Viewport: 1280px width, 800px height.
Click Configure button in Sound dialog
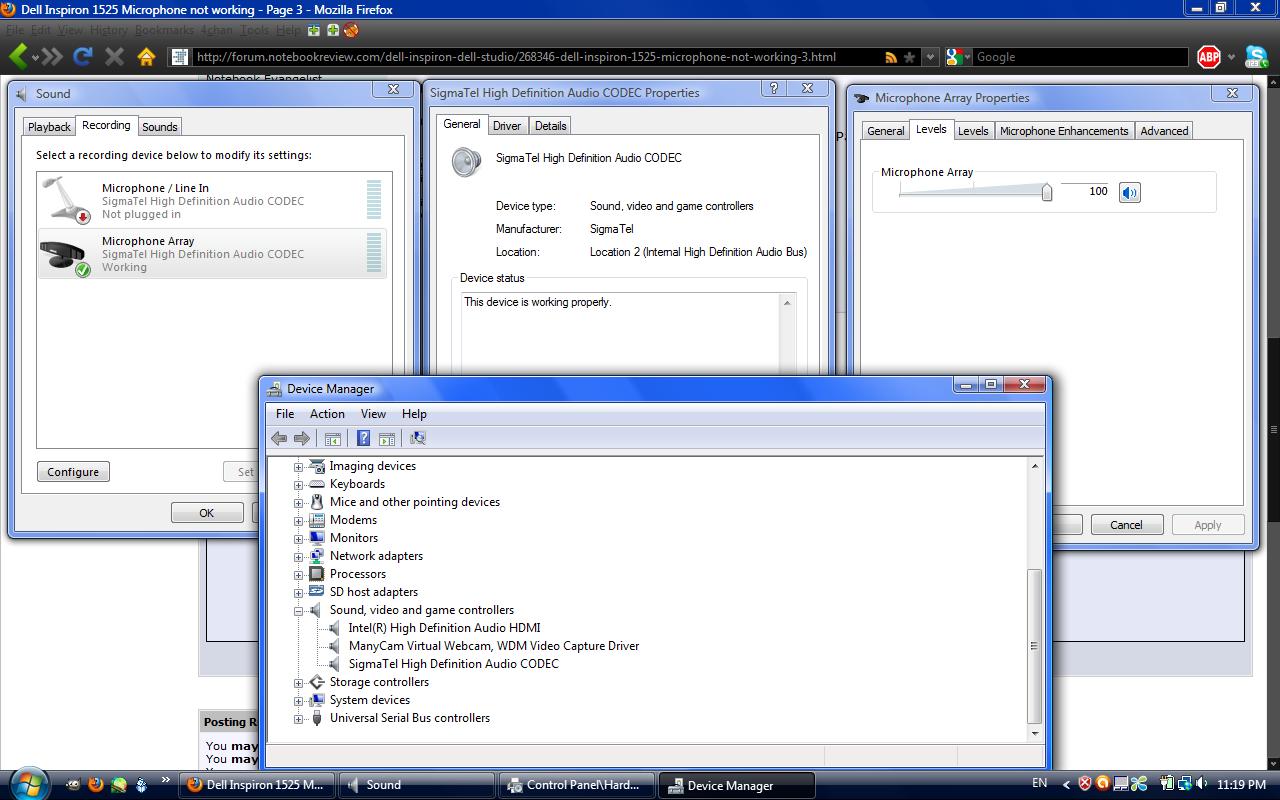pyautogui.click(x=73, y=472)
